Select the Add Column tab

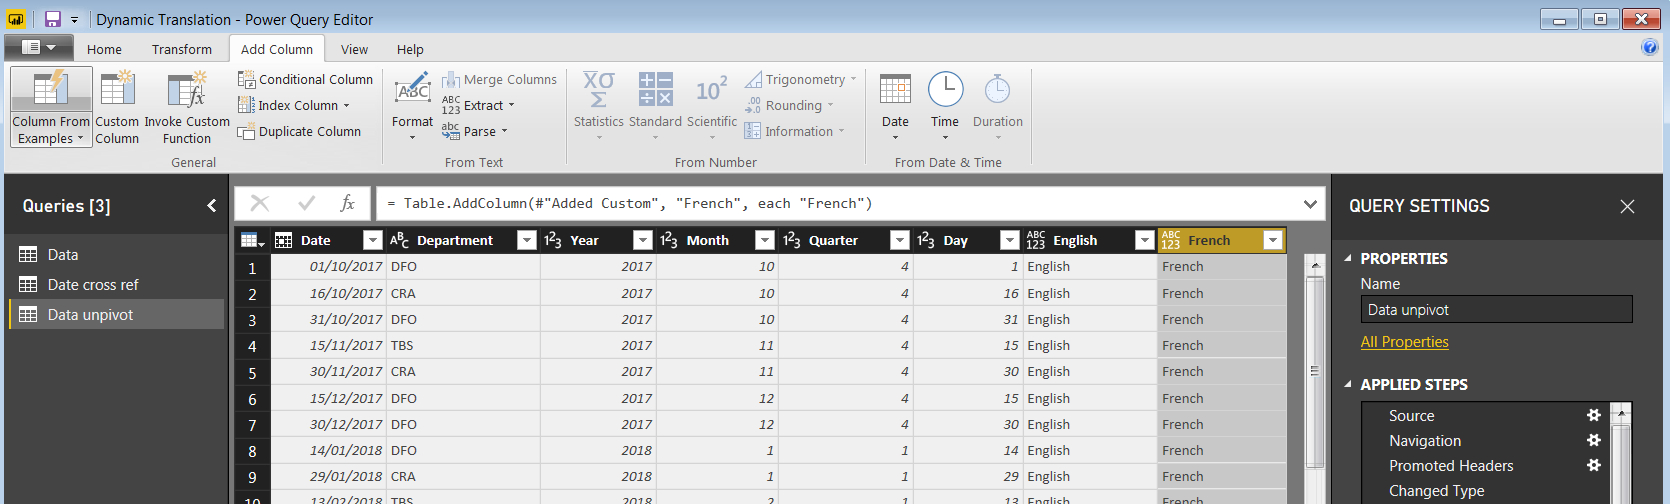[277, 49]
